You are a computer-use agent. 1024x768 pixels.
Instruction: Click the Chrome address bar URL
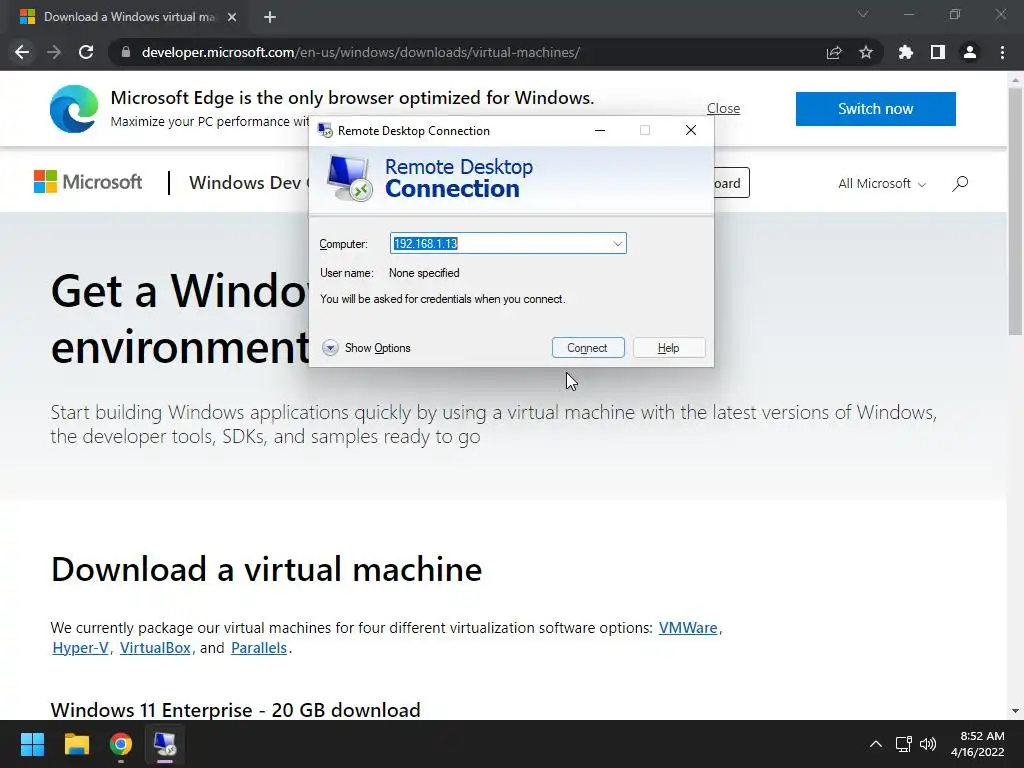click(360, 52)
